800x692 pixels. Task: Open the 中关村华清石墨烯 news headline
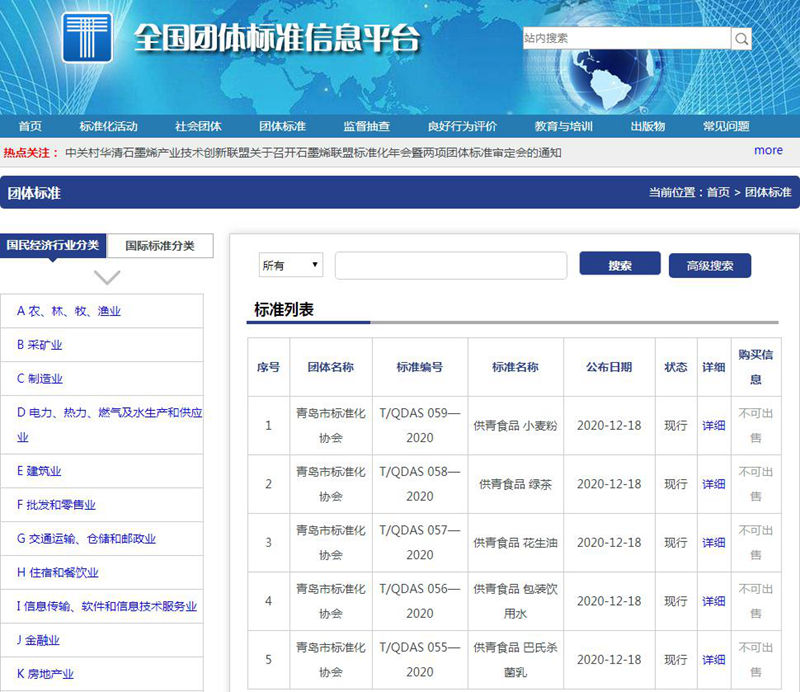tap(313, 153)
